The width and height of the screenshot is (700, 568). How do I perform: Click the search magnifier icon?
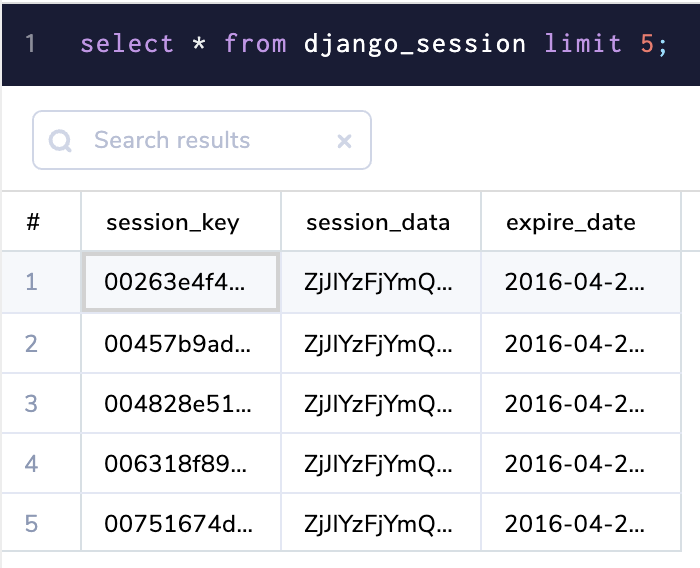click(x=60, y=141)
